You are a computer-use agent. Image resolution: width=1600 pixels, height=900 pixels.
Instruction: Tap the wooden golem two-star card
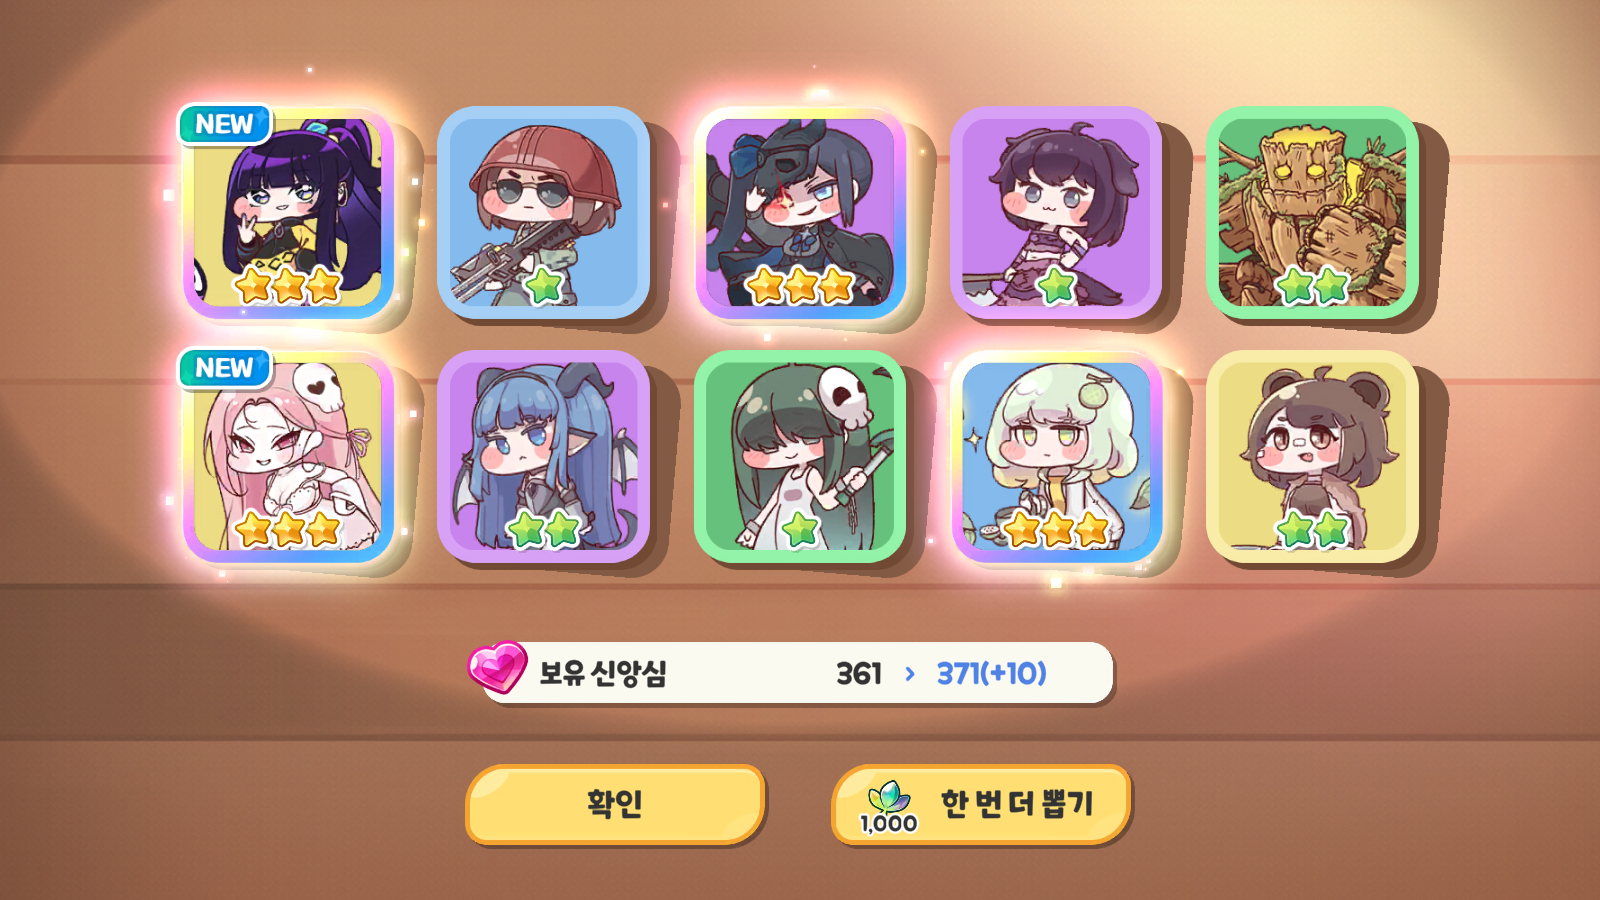[1312, 213]
